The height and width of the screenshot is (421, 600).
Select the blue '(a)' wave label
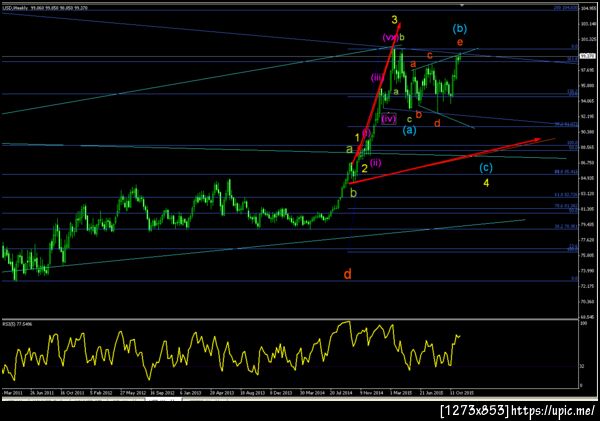409,130
